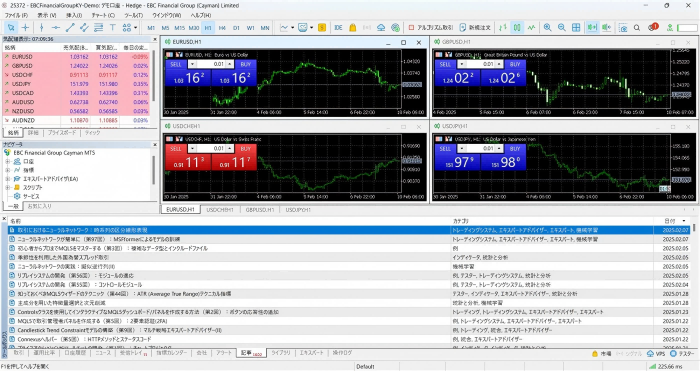The width and height of the screenshot is (700, 371).
Task: Switch chart to candlestick type
Action: [517, 28]
